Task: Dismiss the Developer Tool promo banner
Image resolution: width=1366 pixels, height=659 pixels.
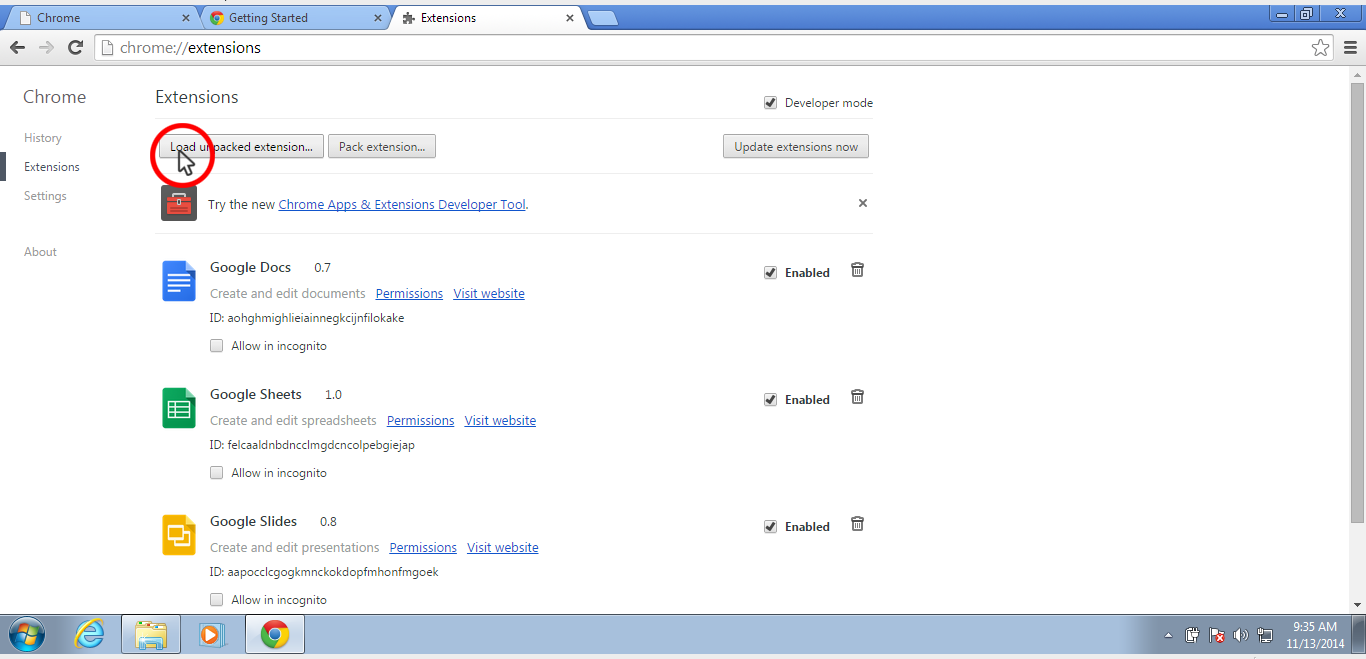Action: point(863,203)
